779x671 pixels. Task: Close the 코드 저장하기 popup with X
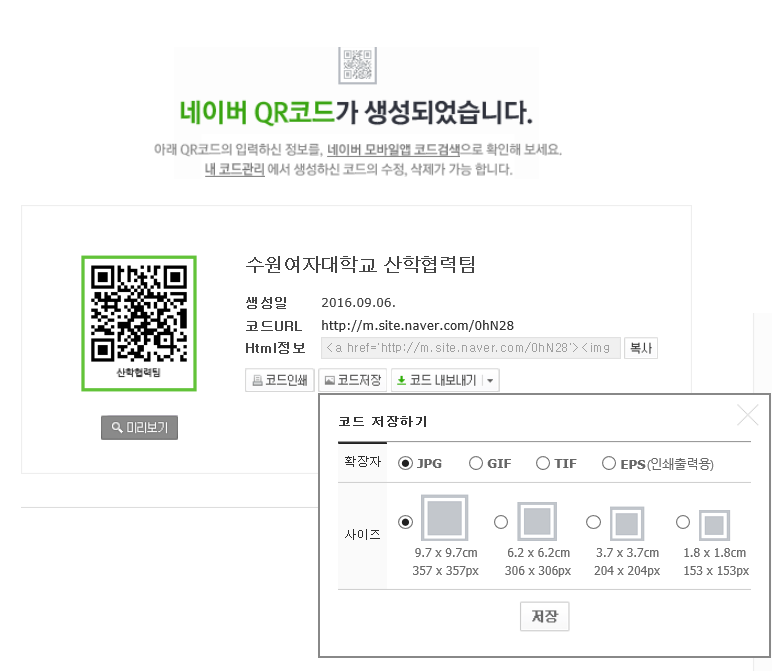point(747,416)
